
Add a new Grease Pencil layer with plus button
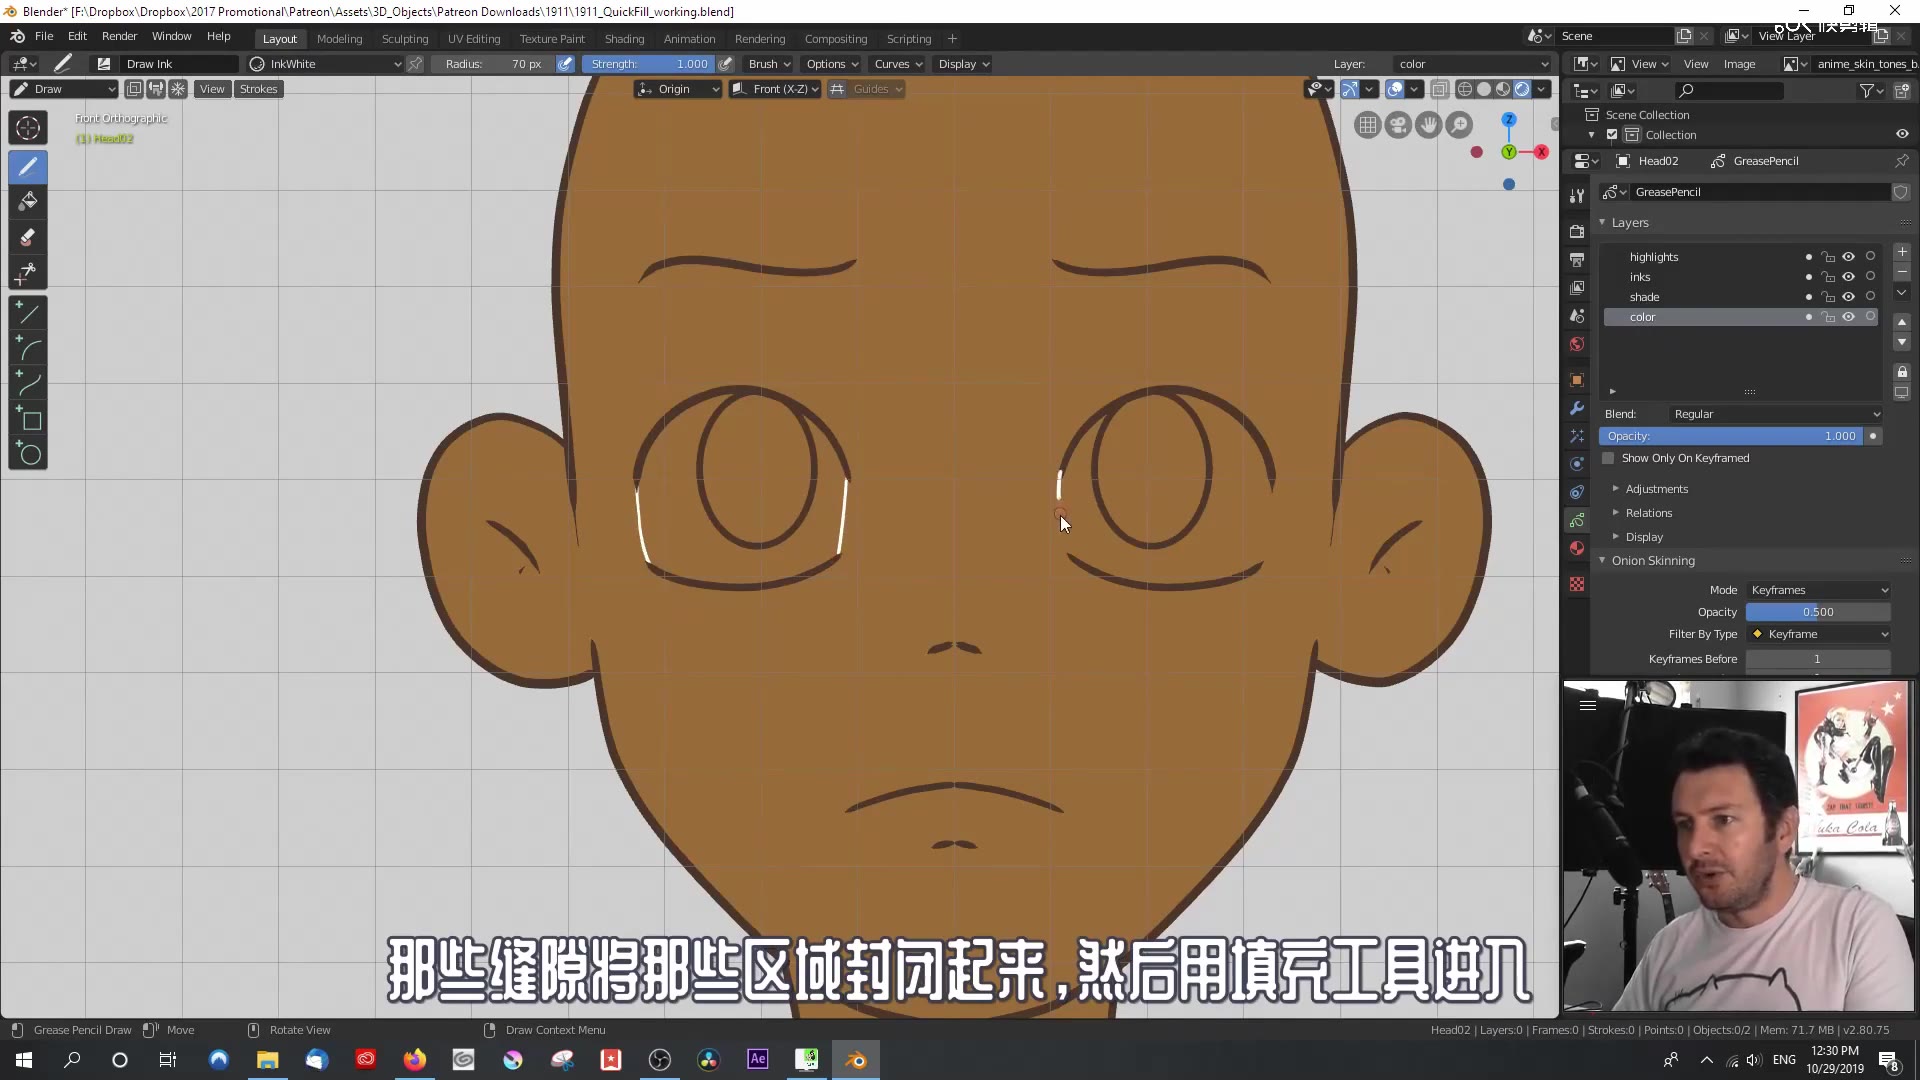pos(1903,252)
